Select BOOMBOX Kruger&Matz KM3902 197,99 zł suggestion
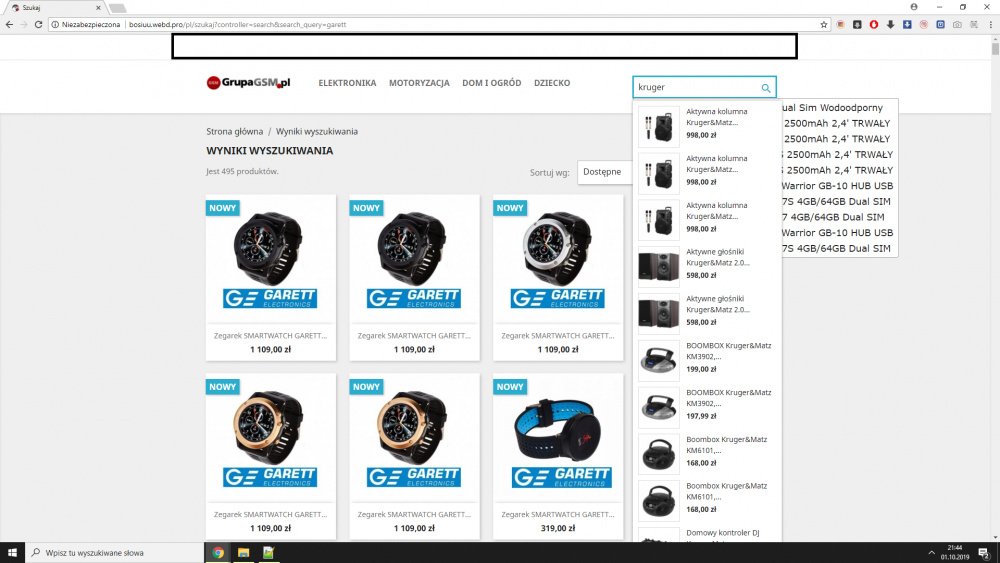This screenshot has width=1000, height=563. pos(707,405)
